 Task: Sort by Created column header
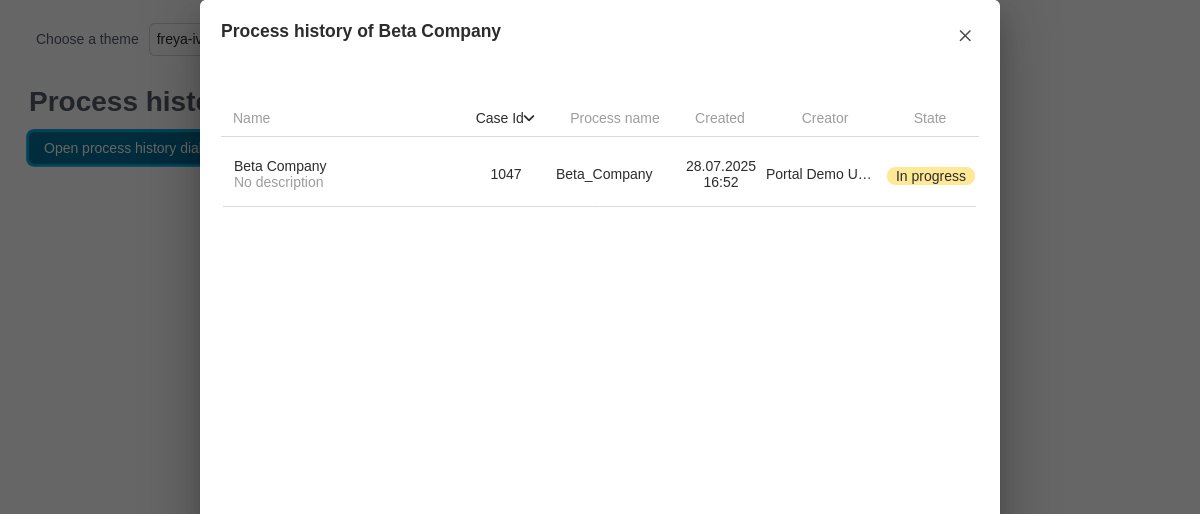(719, 118)
